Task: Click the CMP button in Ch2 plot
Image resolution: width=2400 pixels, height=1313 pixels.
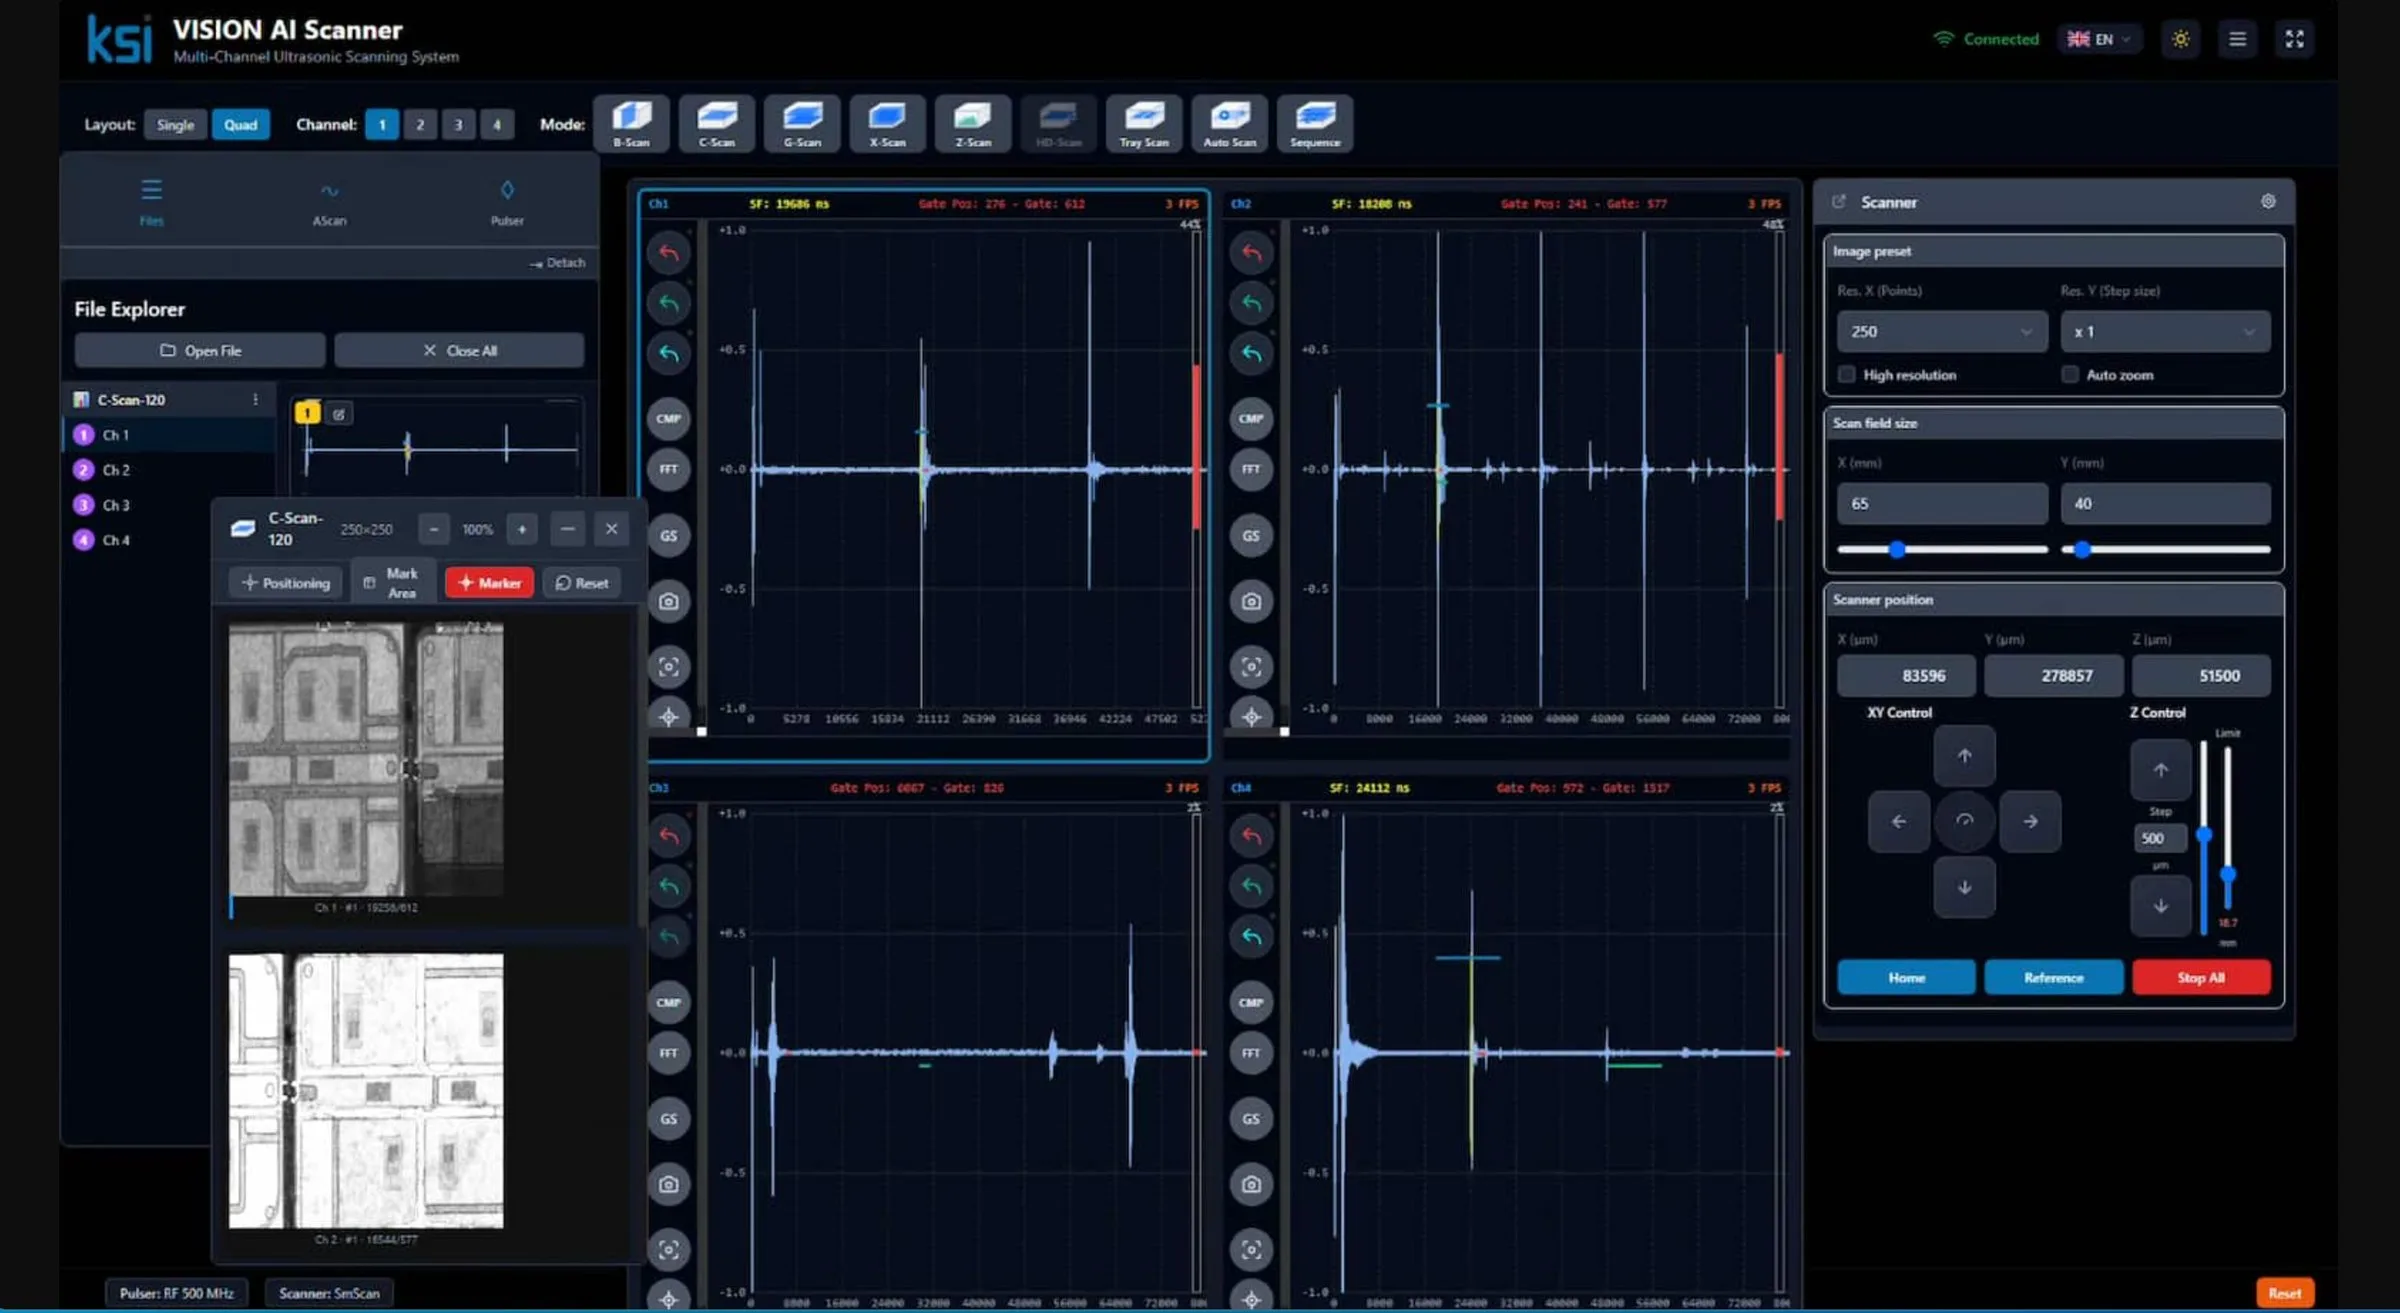Action: coord(1251,418)
